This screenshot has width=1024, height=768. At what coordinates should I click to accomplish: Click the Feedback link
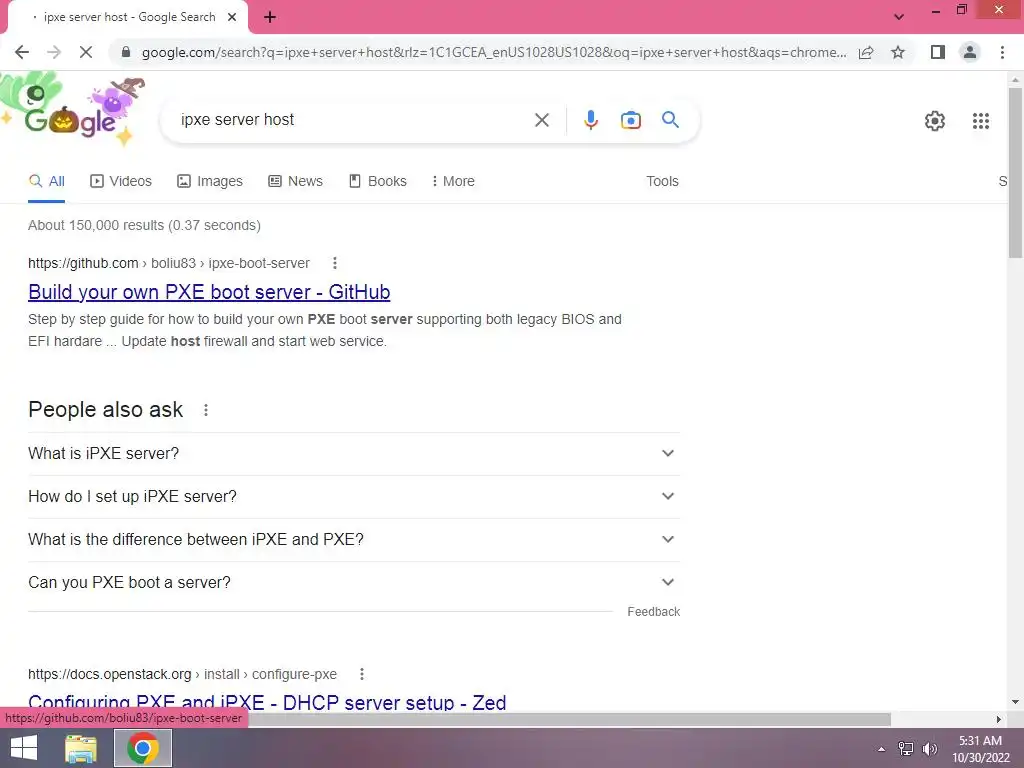[x=654, y=612]
